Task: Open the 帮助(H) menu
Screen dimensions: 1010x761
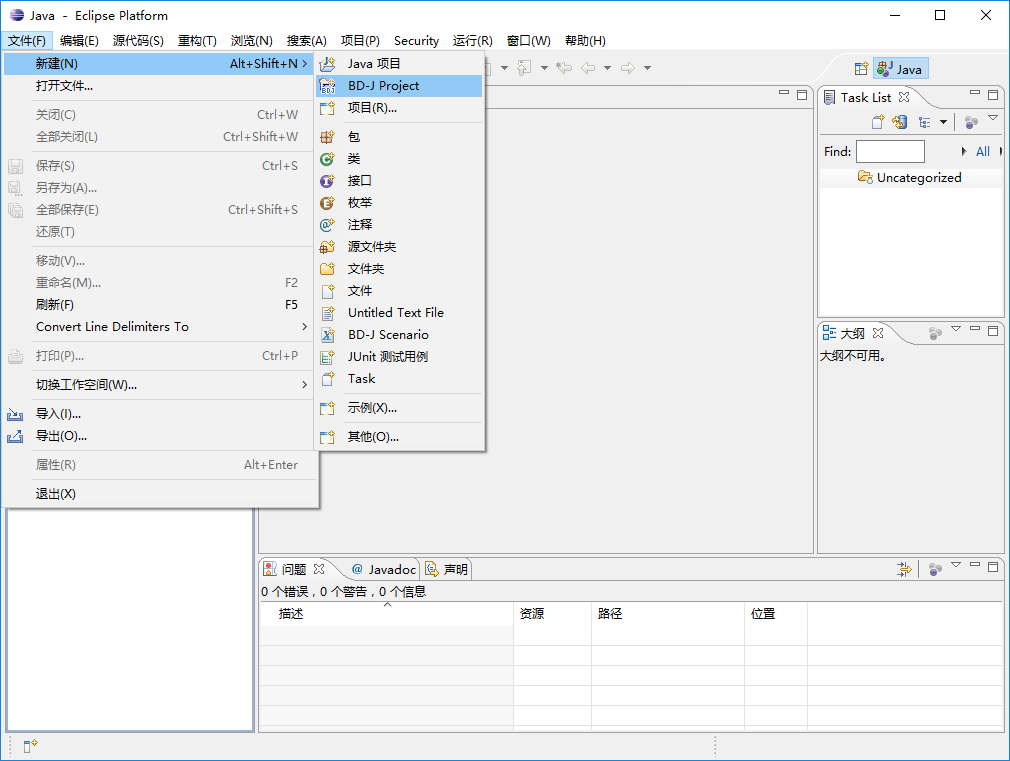Action: (585, 41)
